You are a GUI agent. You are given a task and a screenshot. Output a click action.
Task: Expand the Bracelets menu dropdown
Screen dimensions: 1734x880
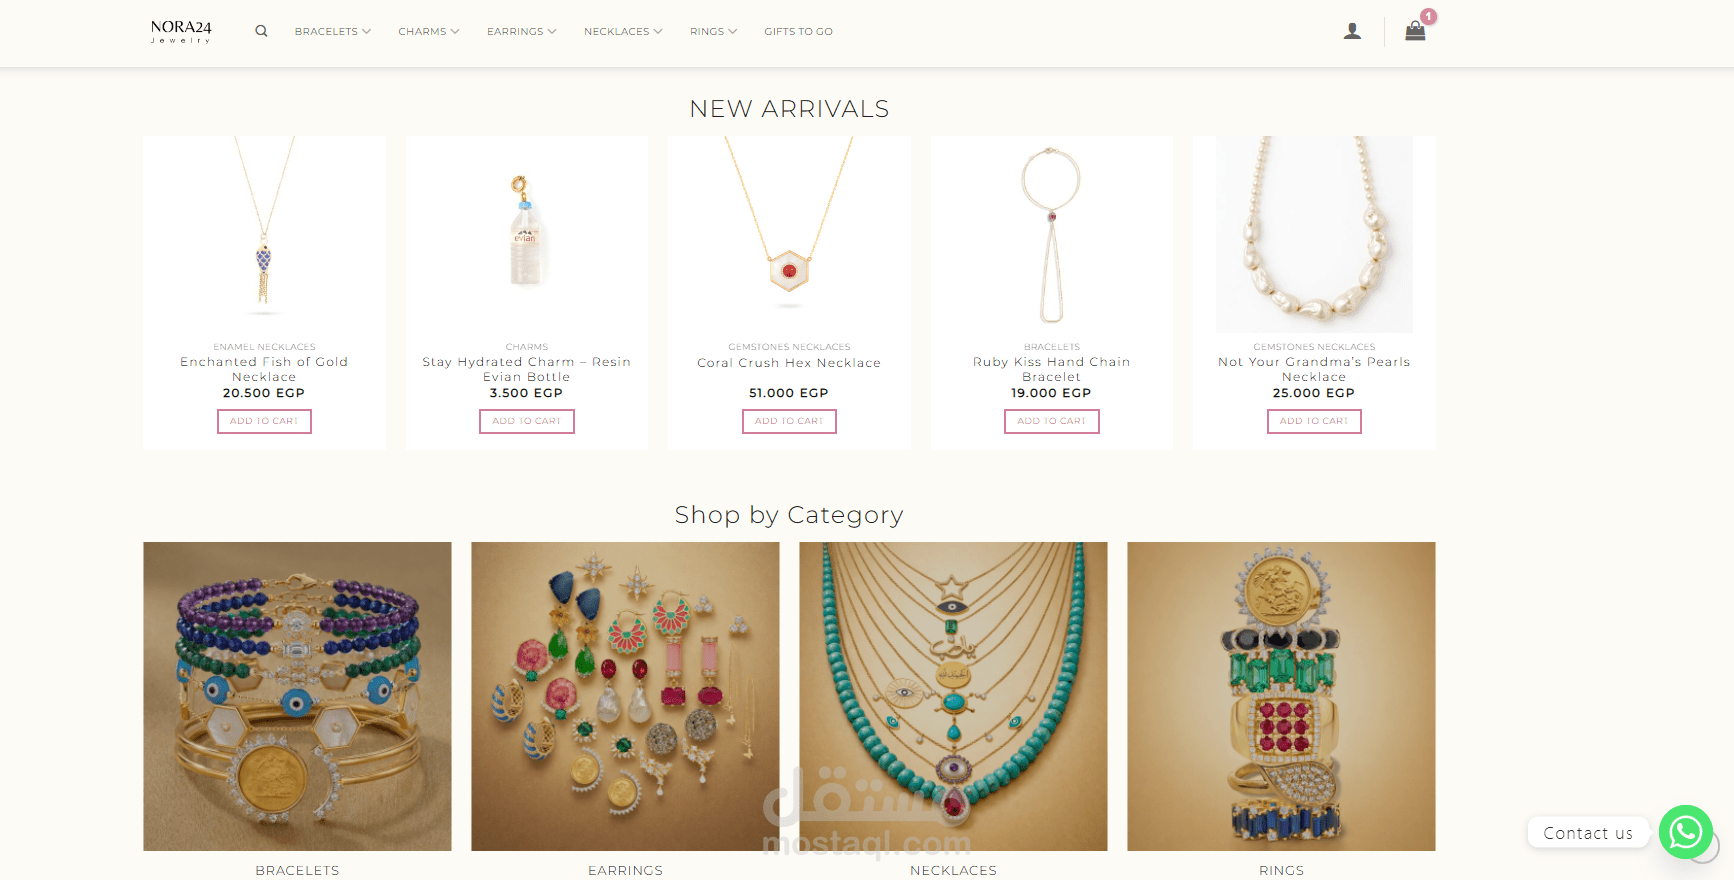(x=333, y=32)
